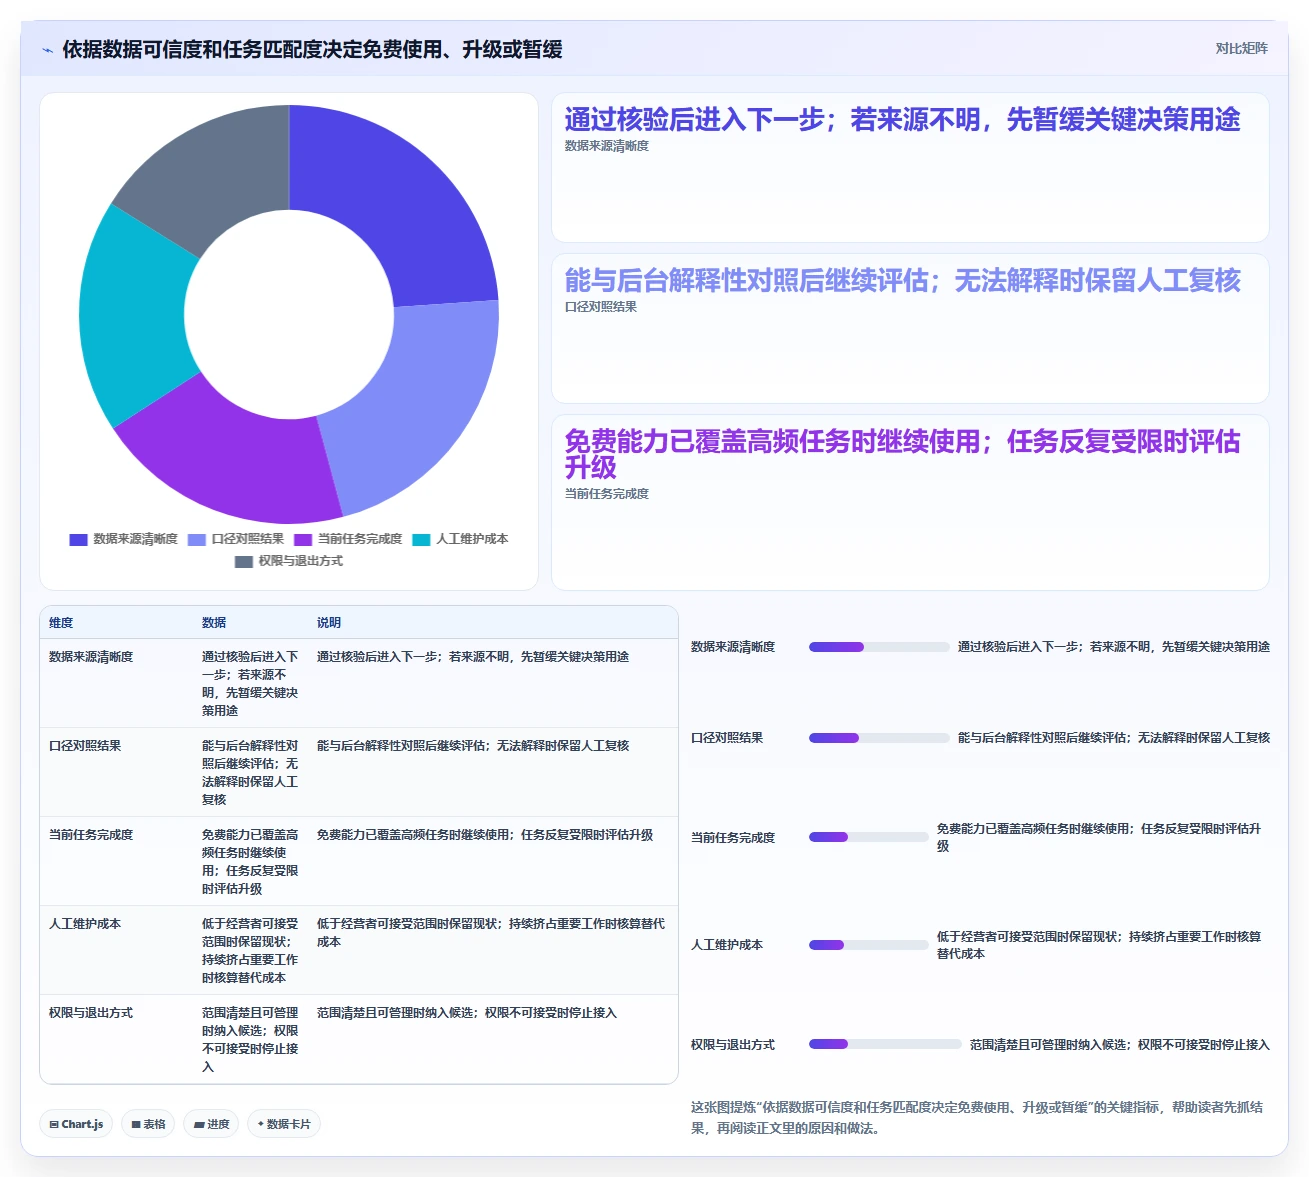Click the 对比矩阵 label in header
Image resolution: width=1309 pixels, height=1177 pixels.
pos(1241,48)
